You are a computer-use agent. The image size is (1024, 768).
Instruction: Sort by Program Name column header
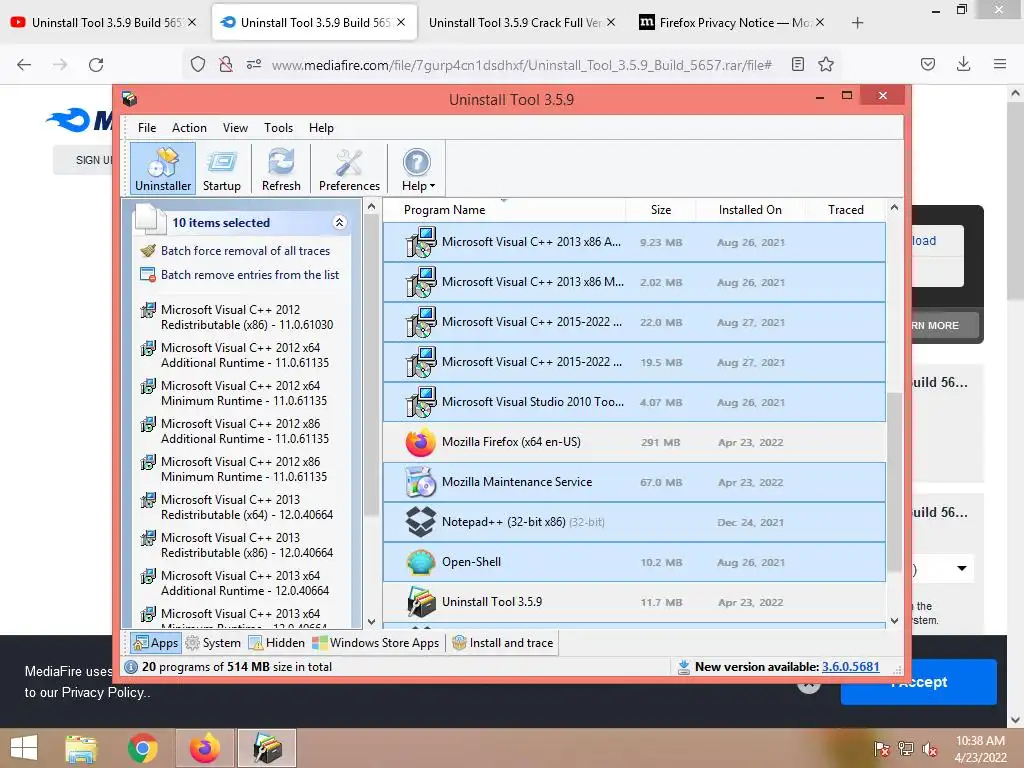[444, 210]
